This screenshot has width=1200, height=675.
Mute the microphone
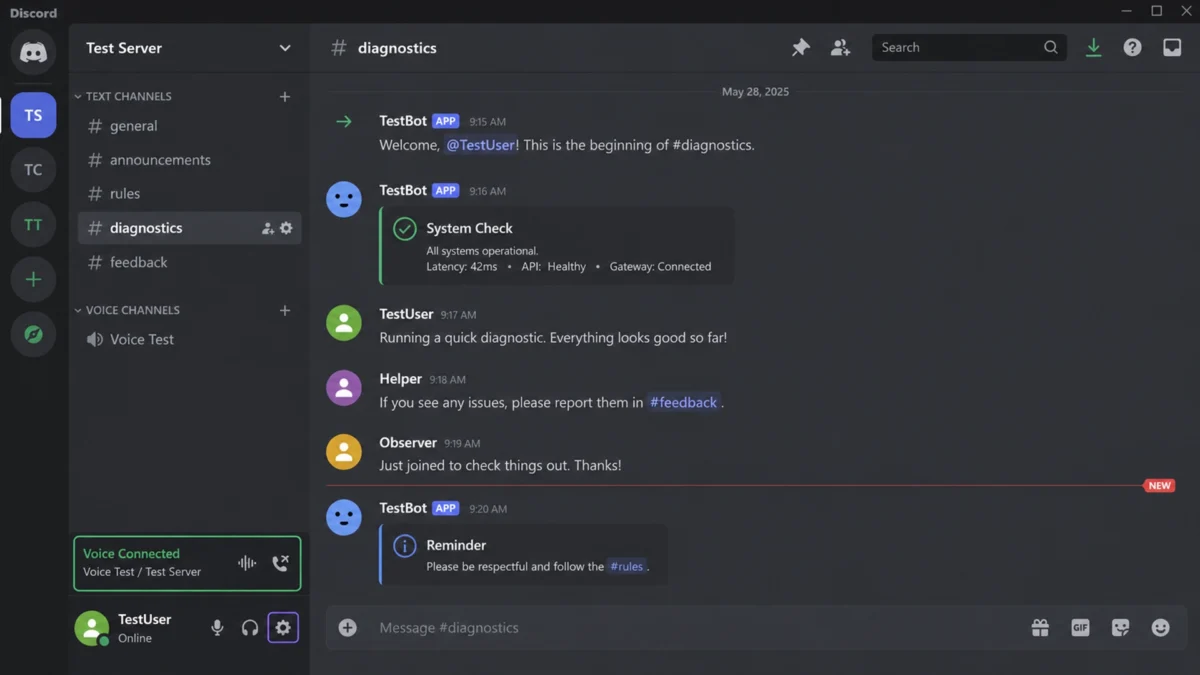(x=217, y=627)
